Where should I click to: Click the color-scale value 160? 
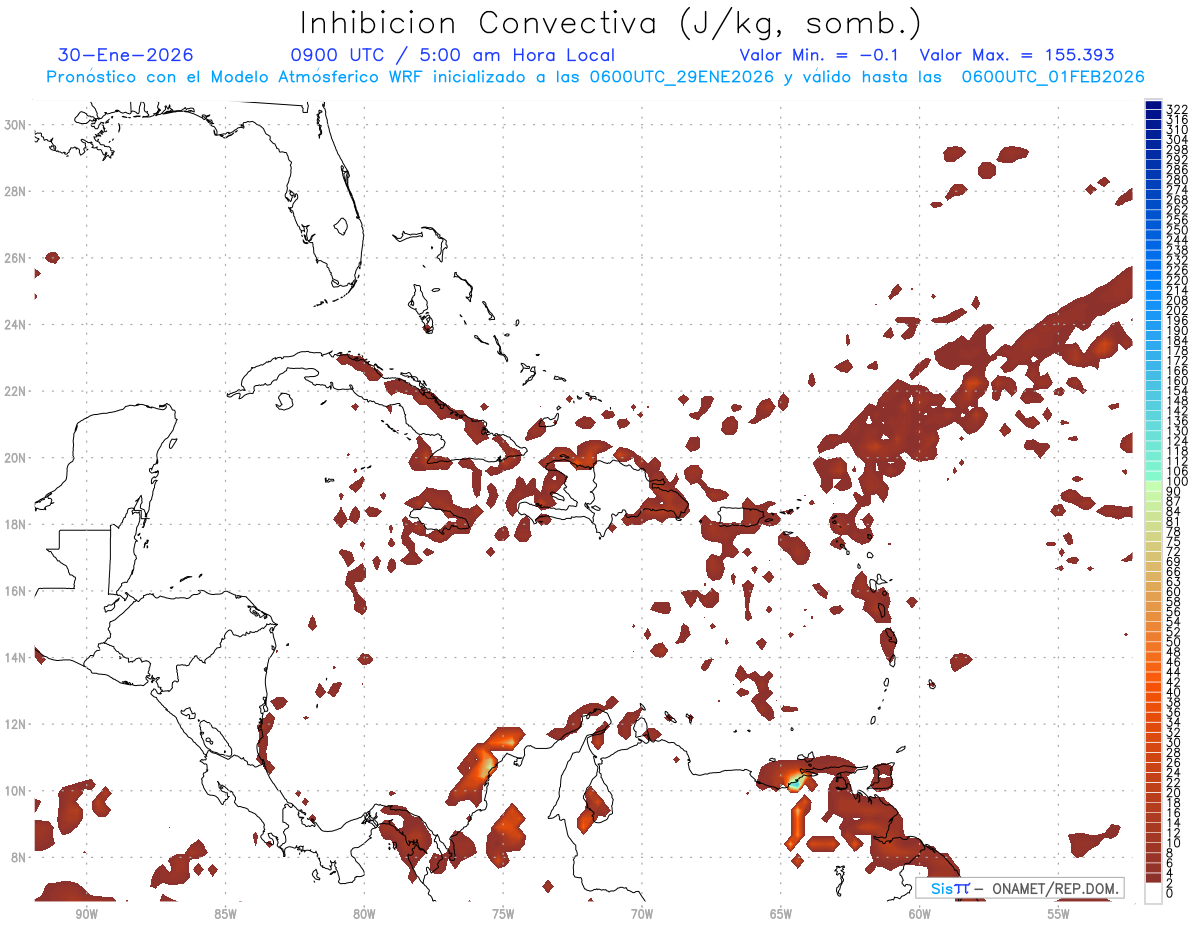(1176, 381)
